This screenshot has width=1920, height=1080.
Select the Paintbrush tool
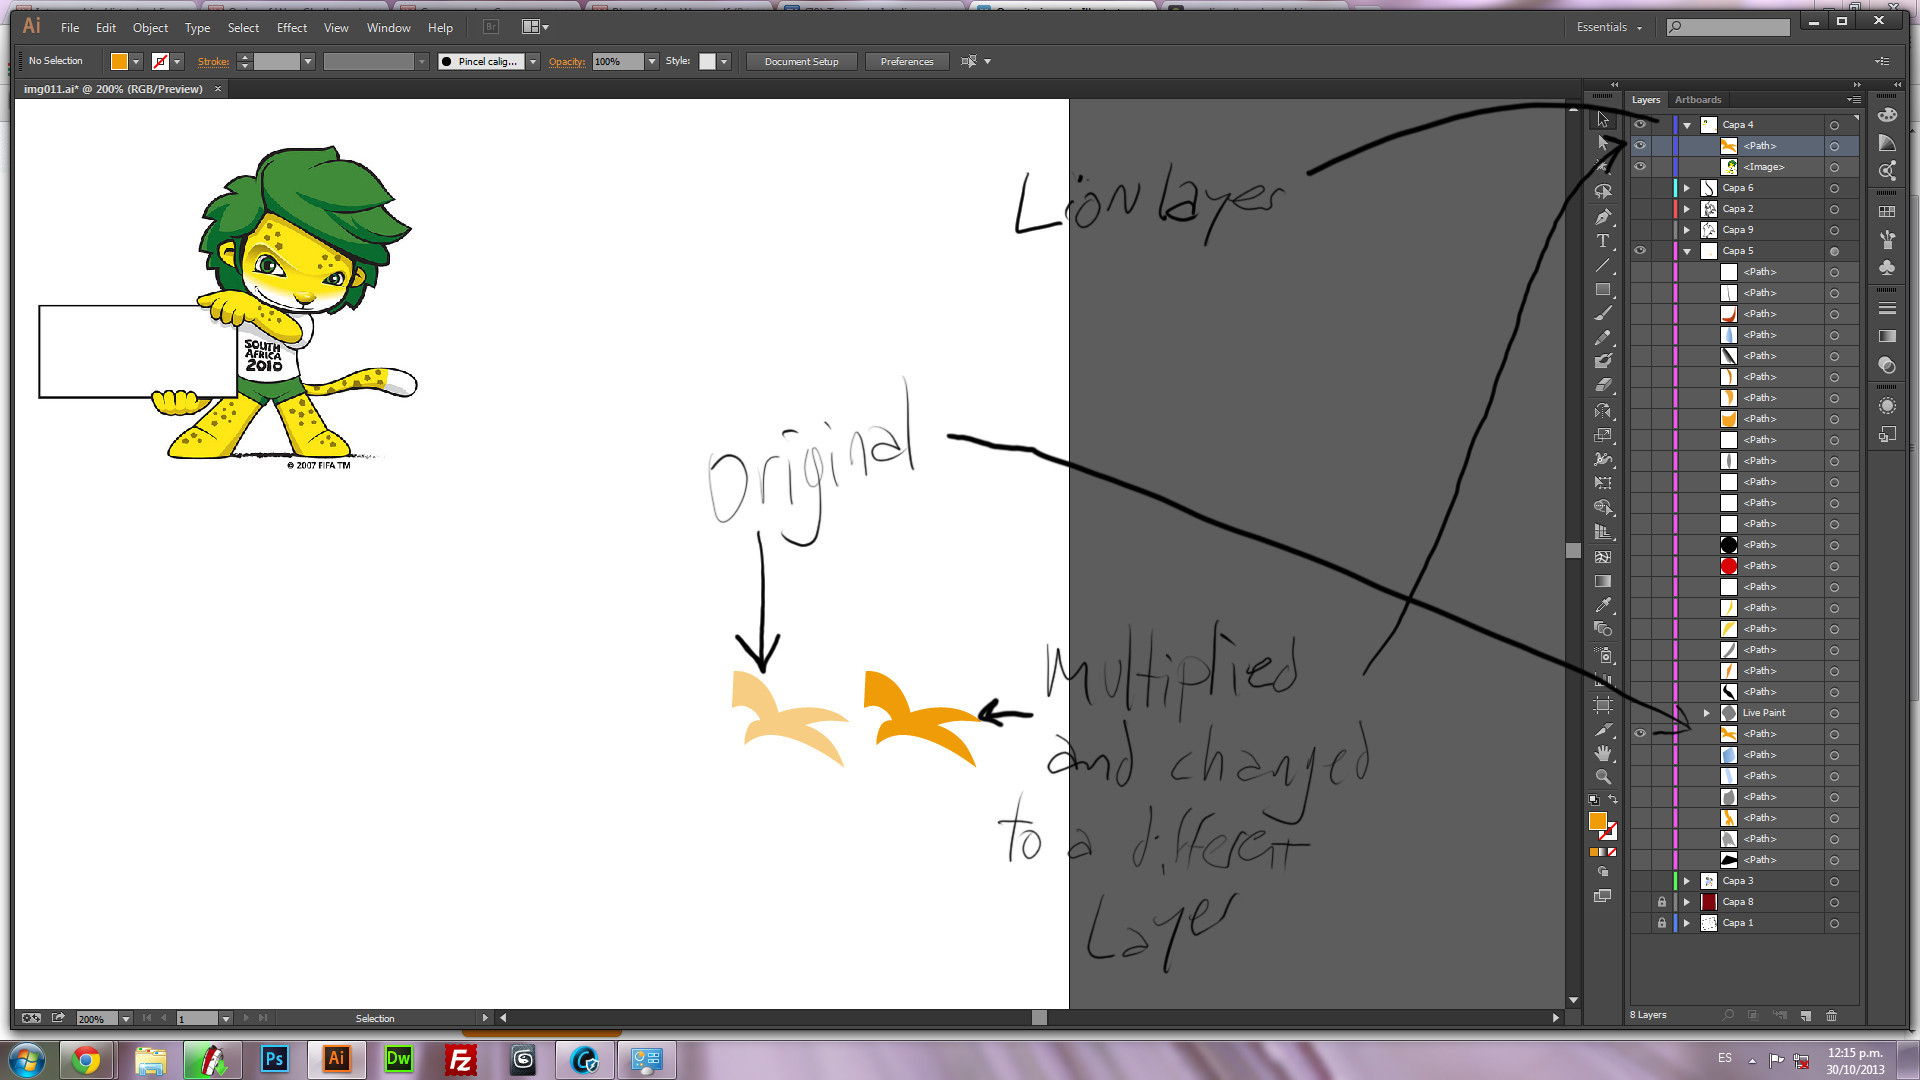pyautogui.click(x=1603, y=314)
